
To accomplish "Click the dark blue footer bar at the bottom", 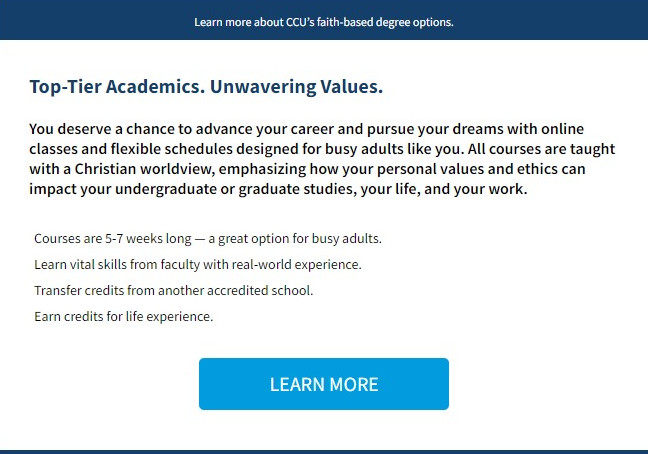I will pyautogui.click(x=323, y=451).
